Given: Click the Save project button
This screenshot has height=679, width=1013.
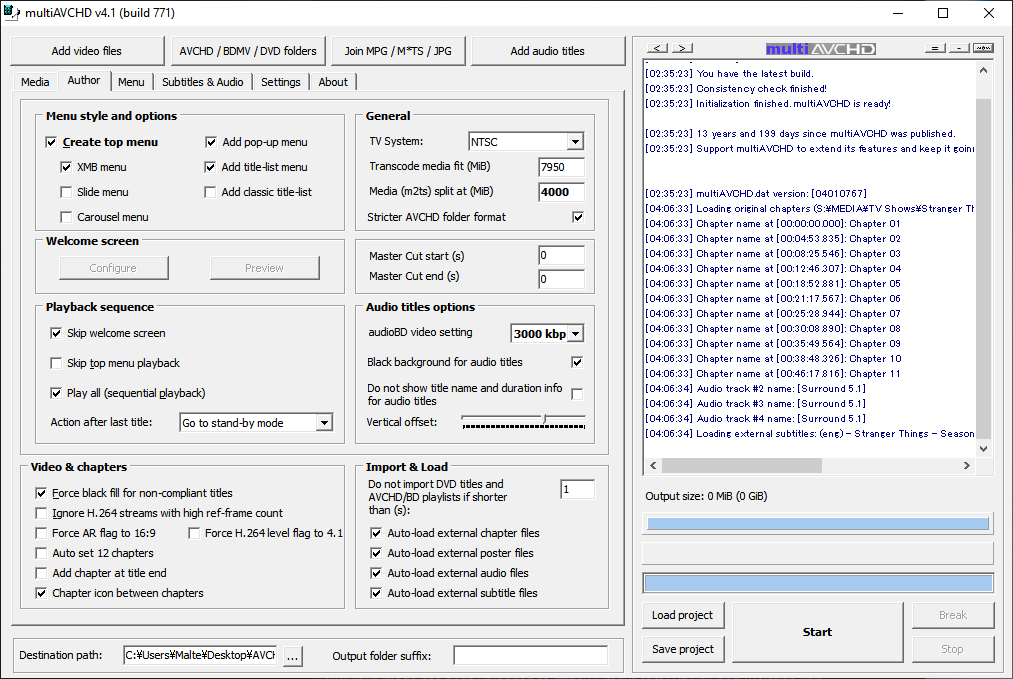Looking at the screenshot, I should coord(683,649).
